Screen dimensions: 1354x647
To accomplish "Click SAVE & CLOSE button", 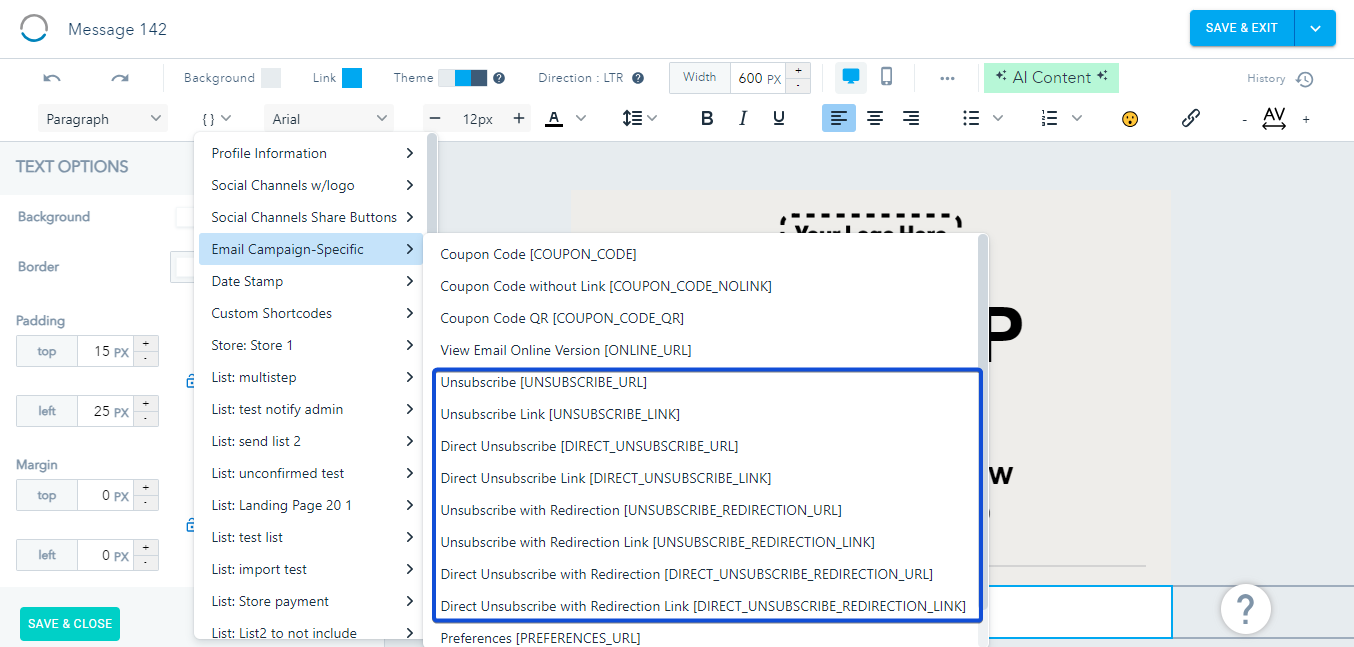I will click(70, 624).
